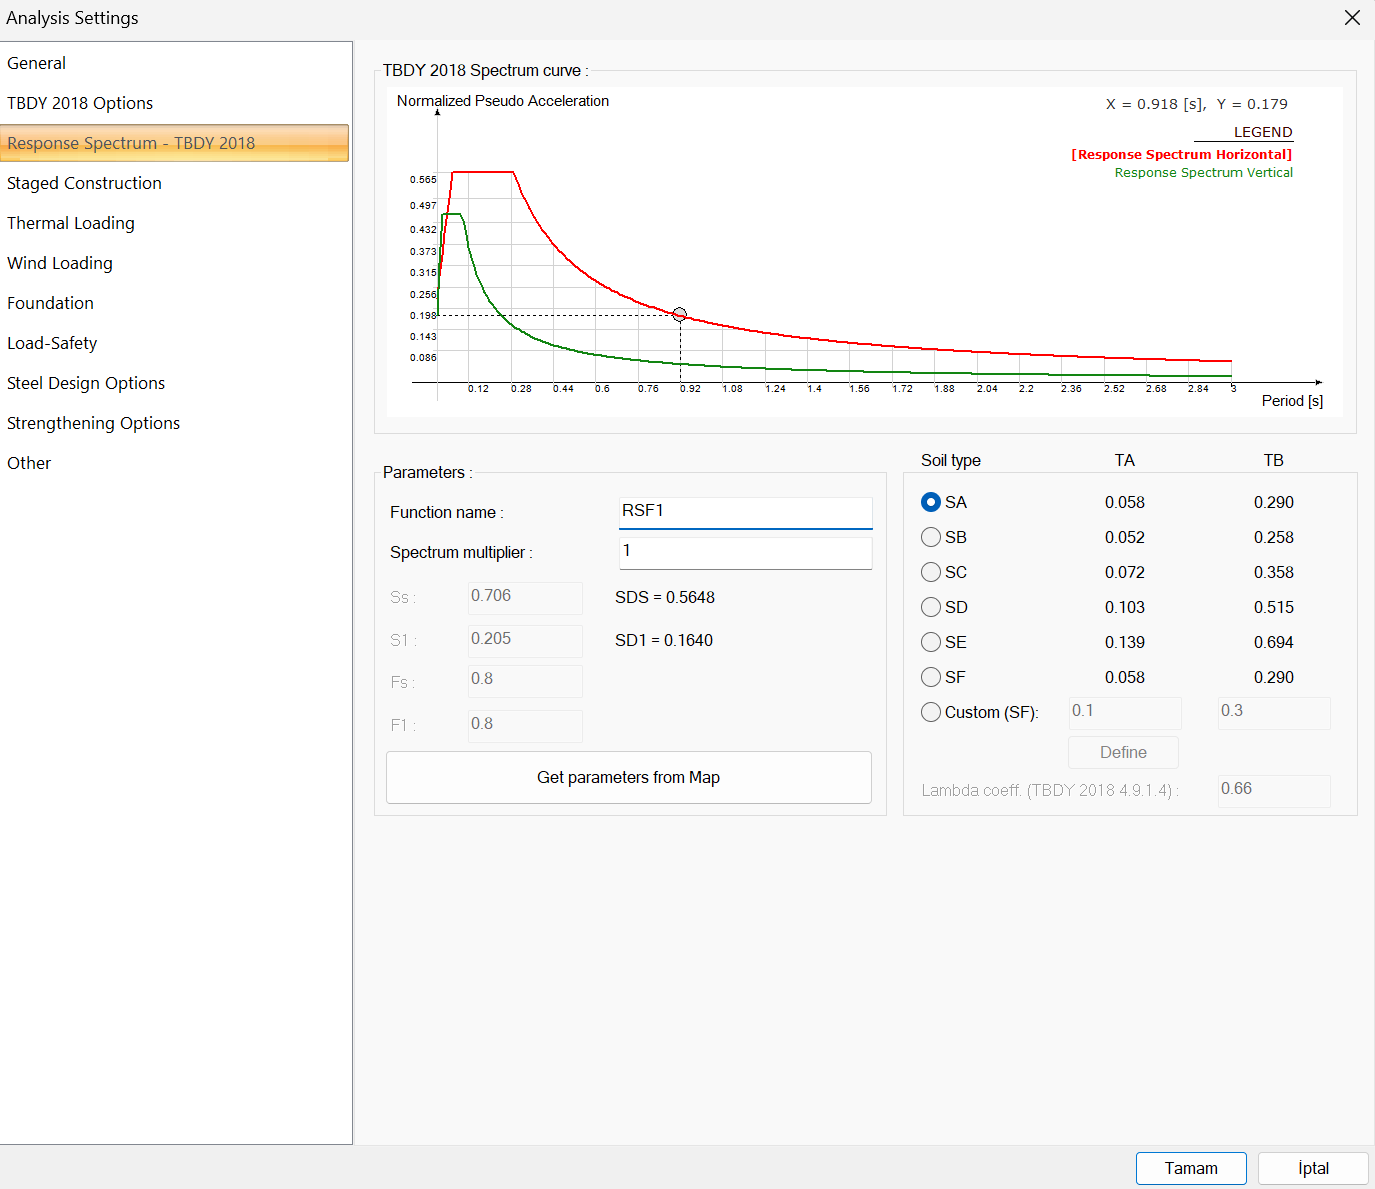The height and width of the screenshot is (1189, 1375).
Task: Enable the Custom (SF) soil type
Action: pos(931,712)
